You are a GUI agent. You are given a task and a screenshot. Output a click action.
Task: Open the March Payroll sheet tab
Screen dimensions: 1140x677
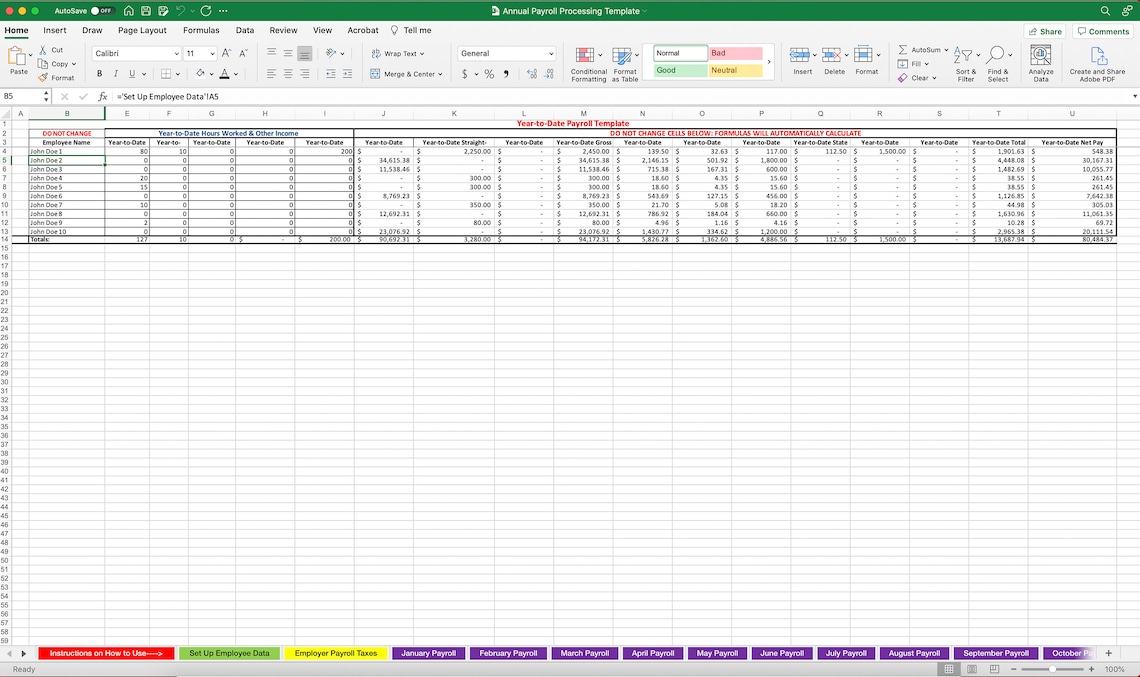click(x=584, y=652)
